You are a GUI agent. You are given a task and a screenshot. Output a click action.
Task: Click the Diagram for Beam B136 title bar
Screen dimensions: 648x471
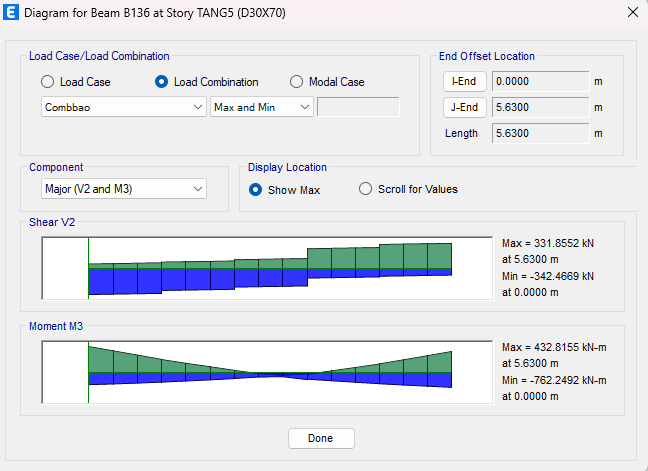coord(300,13)
